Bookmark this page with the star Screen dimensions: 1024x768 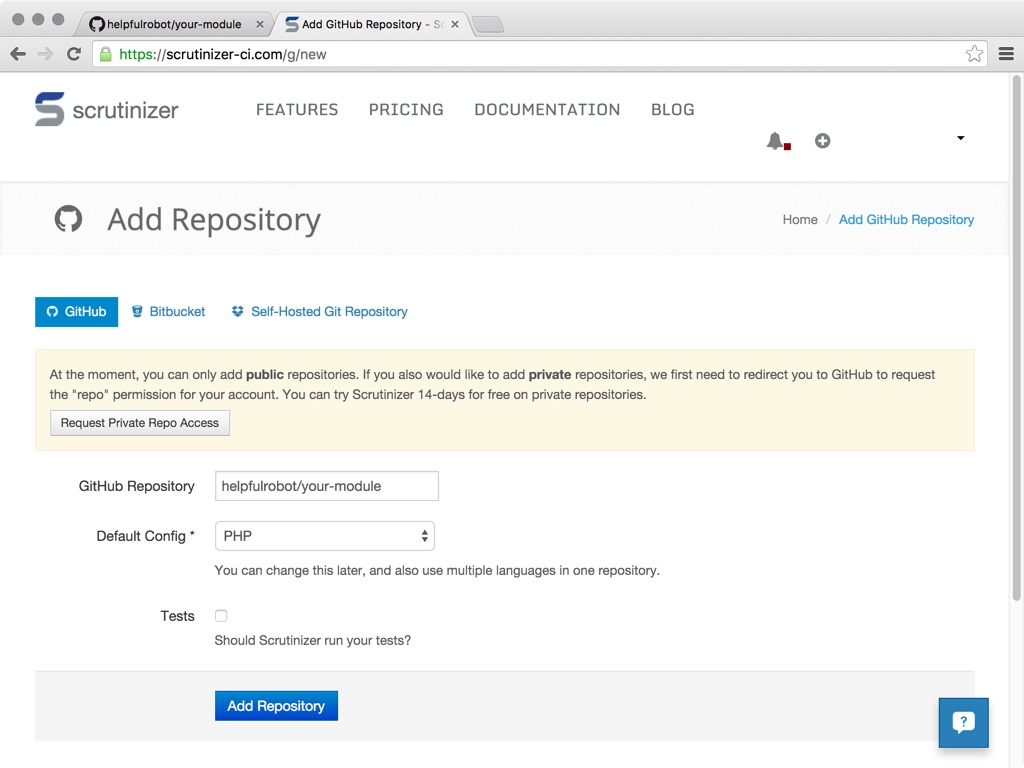tap(974, 54)
